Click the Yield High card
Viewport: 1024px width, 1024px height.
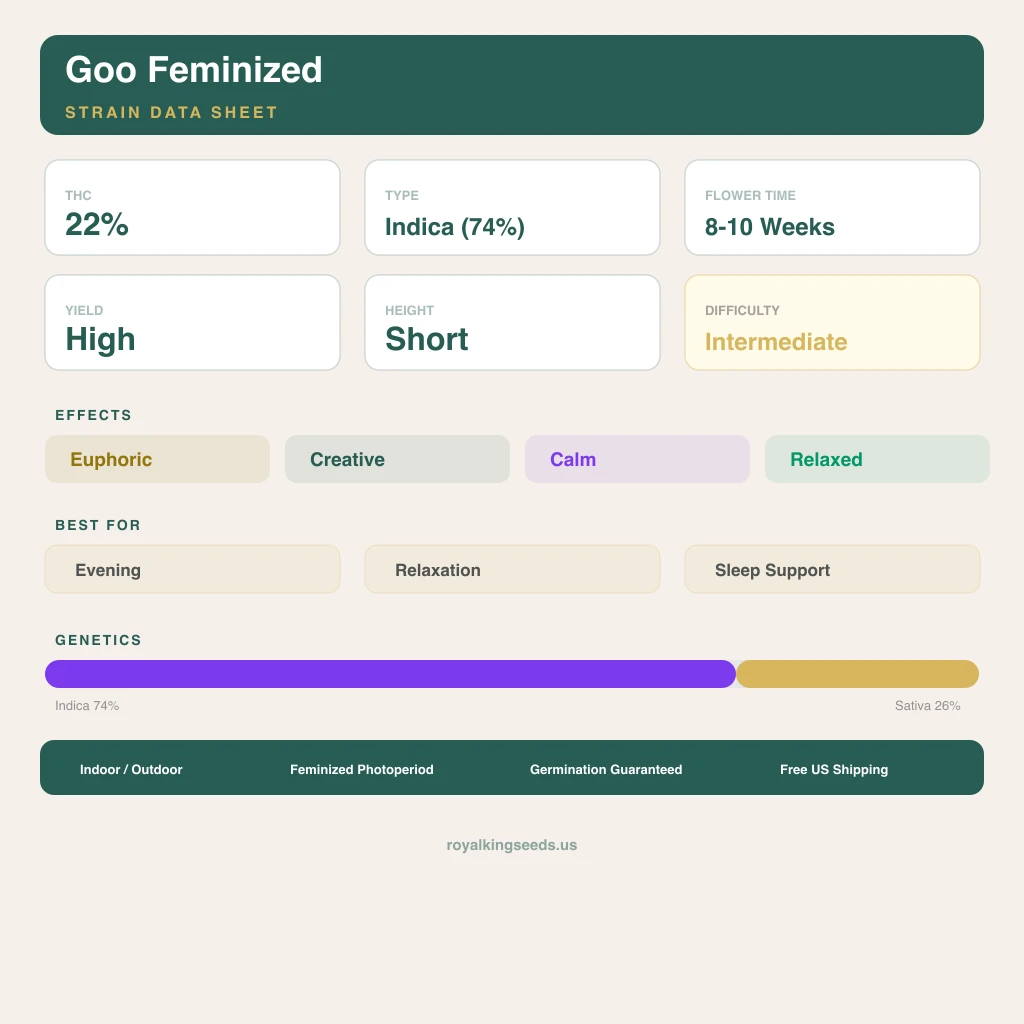[x=192, y=323]
